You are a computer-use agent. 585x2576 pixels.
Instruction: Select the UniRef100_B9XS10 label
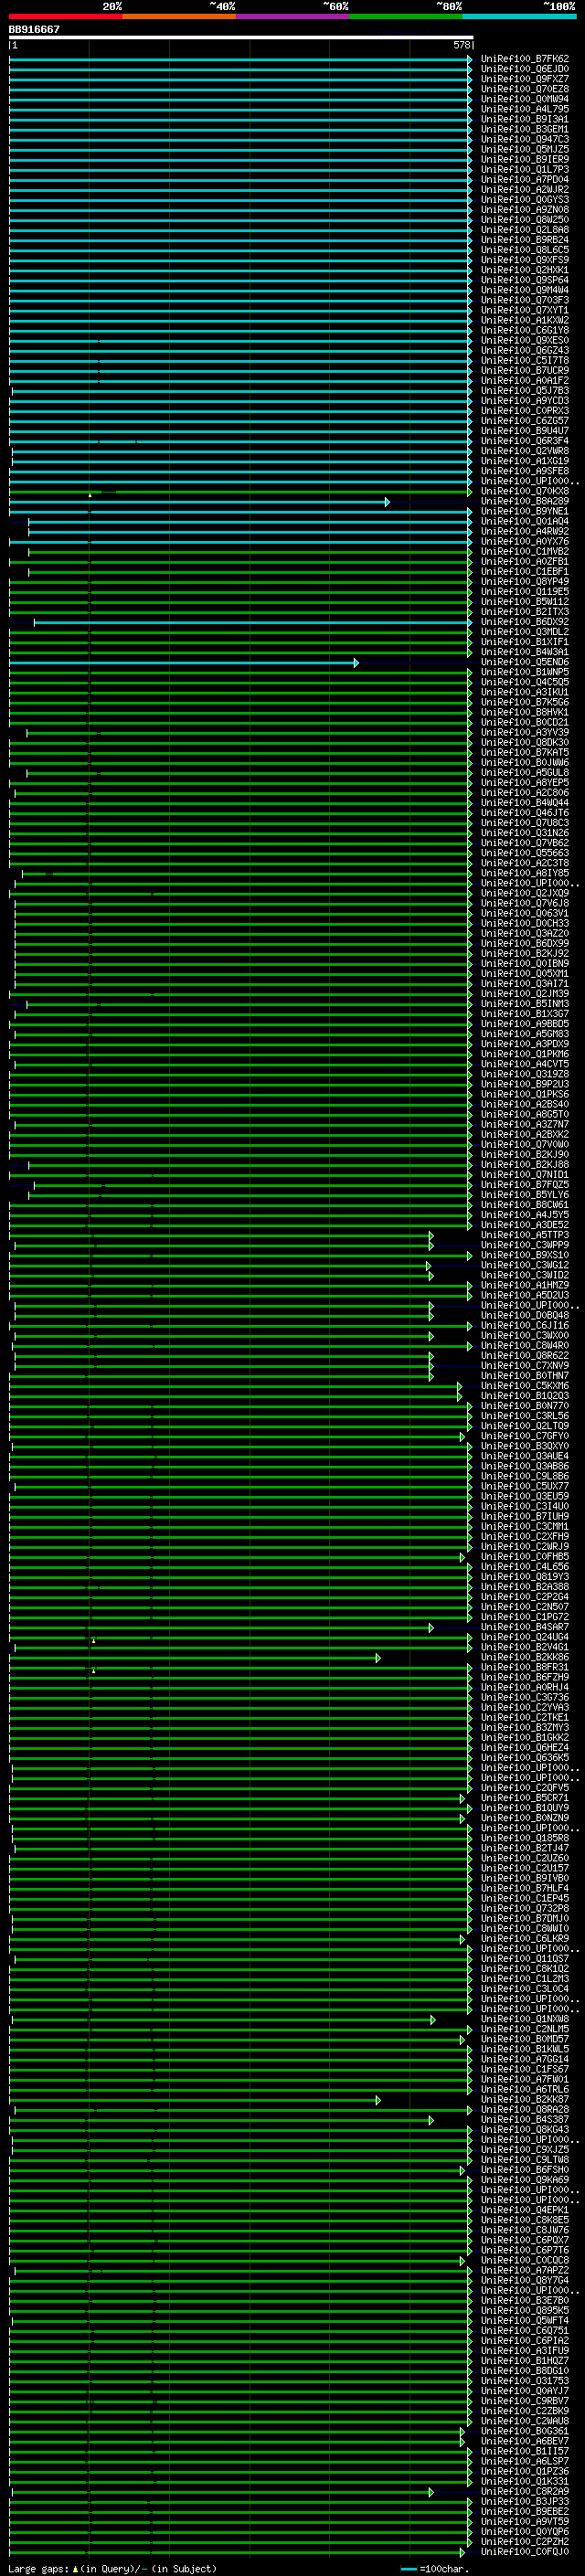(525, 1255)
